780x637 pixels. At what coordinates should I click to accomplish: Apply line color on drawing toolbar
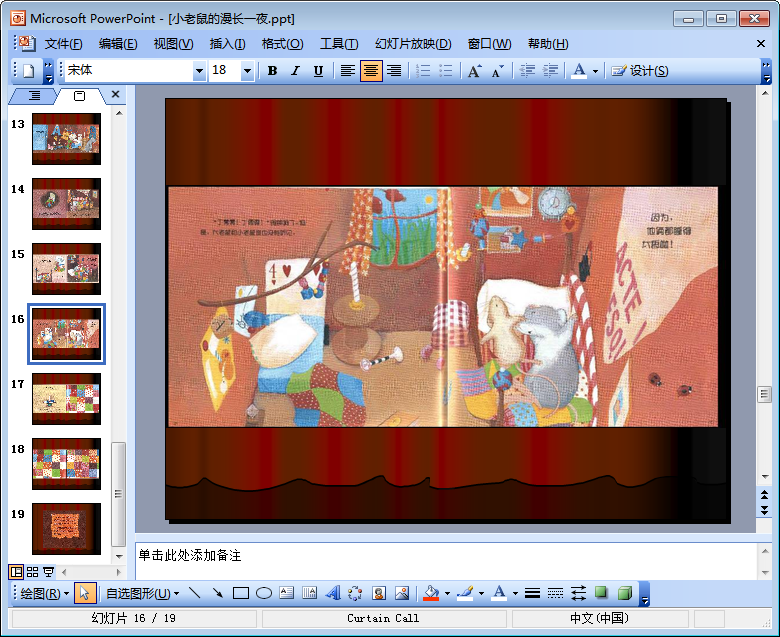465,593
